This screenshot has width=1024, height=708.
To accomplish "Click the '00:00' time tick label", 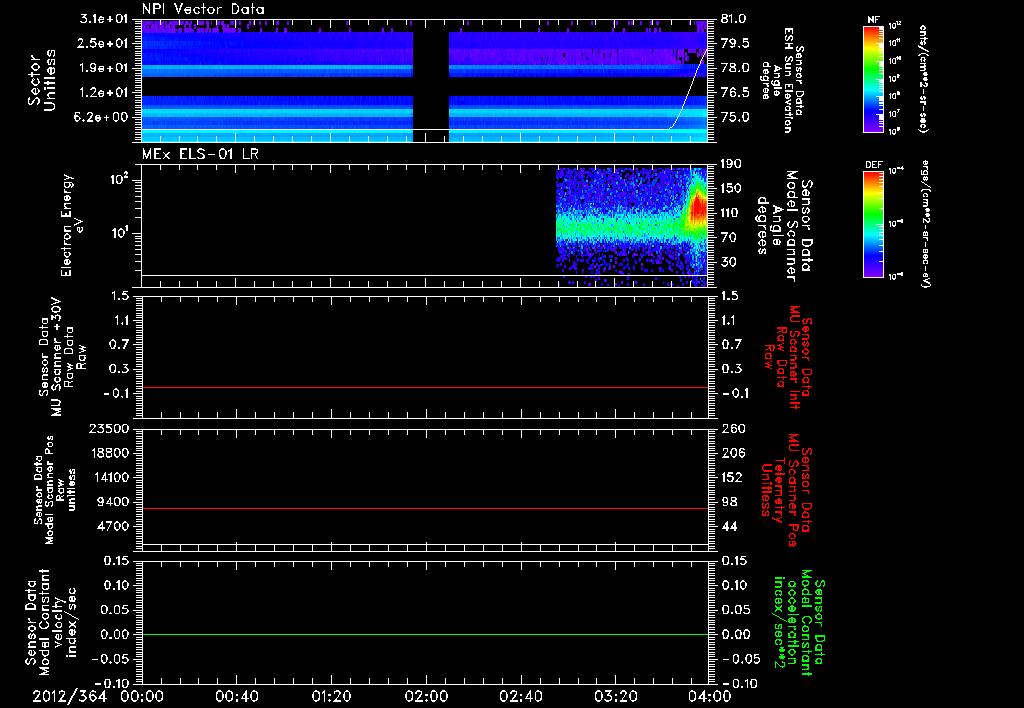I will click(142, 696).
